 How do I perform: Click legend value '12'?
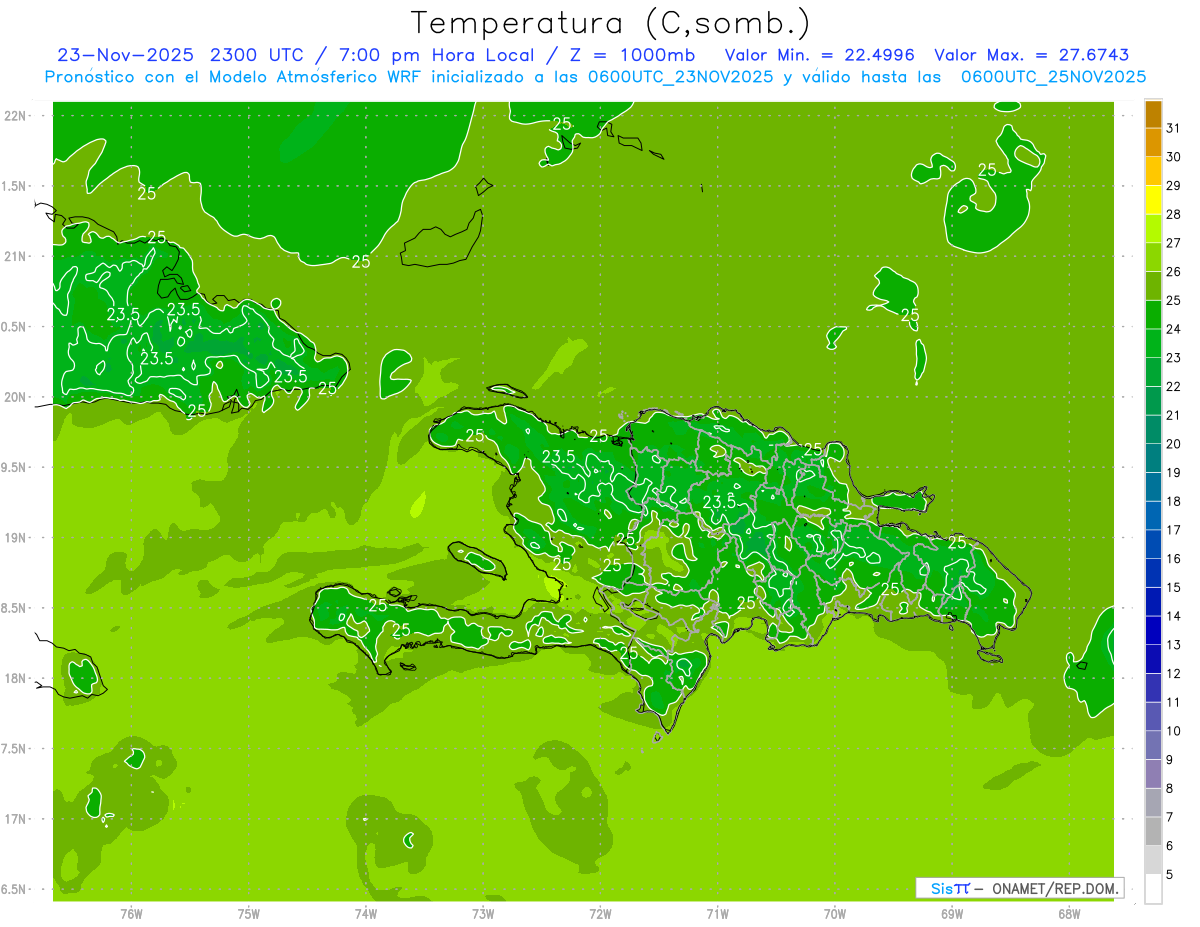pos(1174,673)
